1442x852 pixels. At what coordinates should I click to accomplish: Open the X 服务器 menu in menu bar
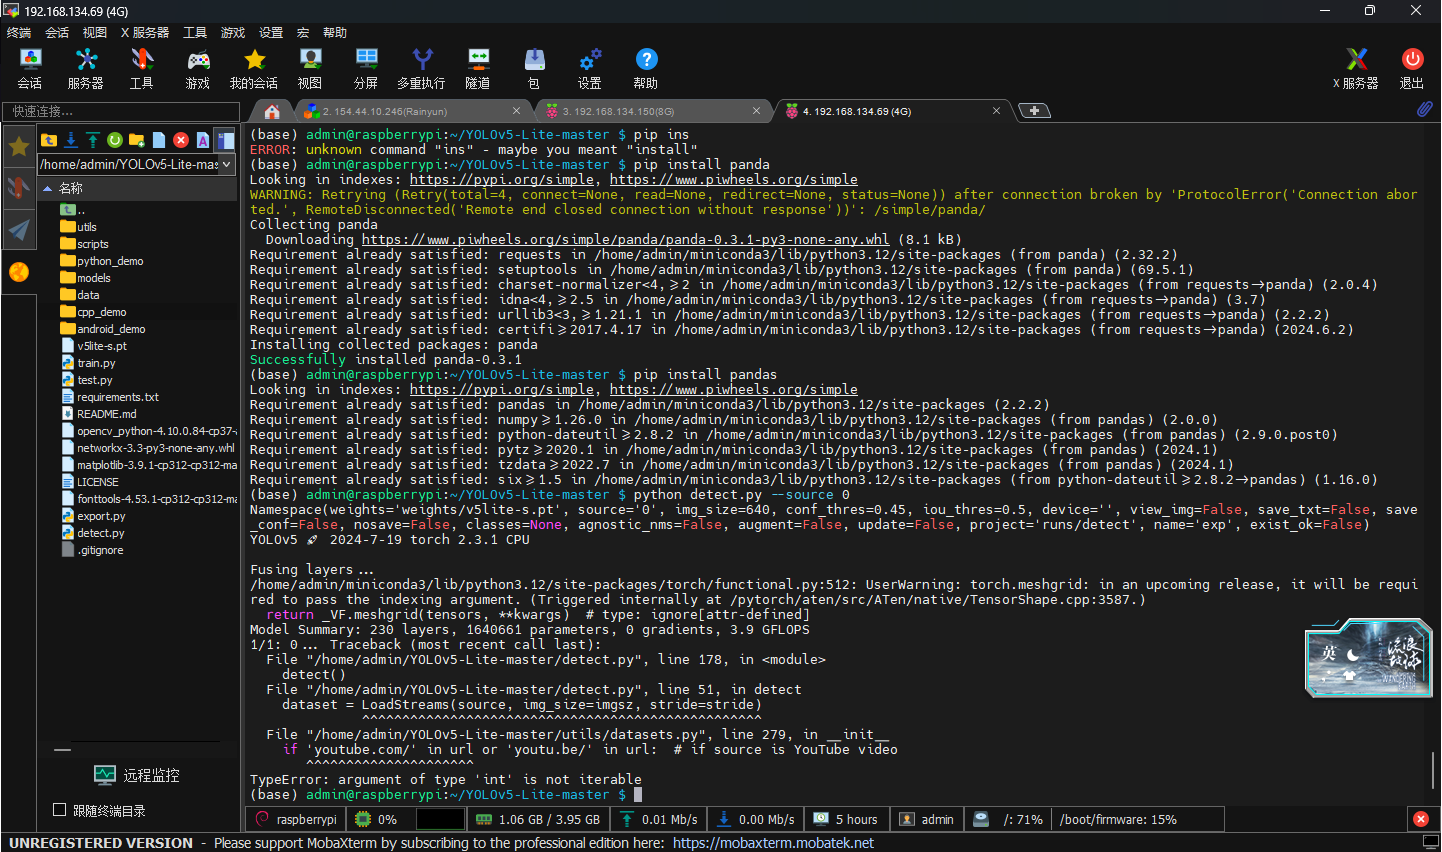145,33
